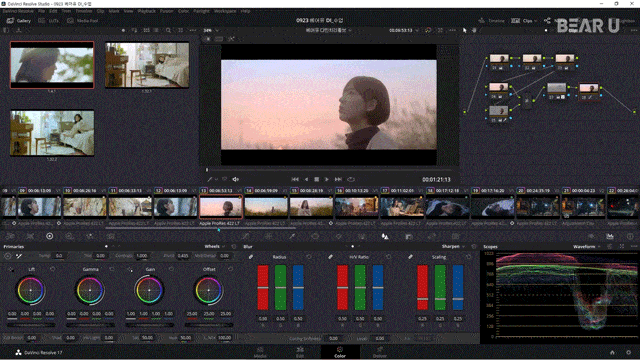Viewport: 640px width, 360px height.
Task: Reset the Offset color wheel
Action: pyautogui.click(x=231, y=269)
